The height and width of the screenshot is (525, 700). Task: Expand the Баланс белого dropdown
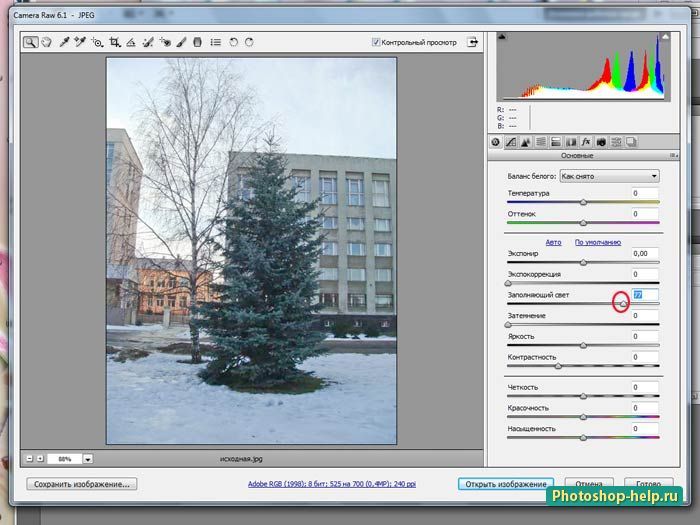click(609, 176)
